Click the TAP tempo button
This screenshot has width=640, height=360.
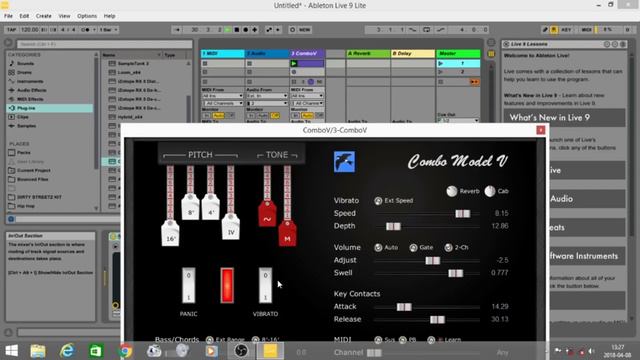point(11,30)
